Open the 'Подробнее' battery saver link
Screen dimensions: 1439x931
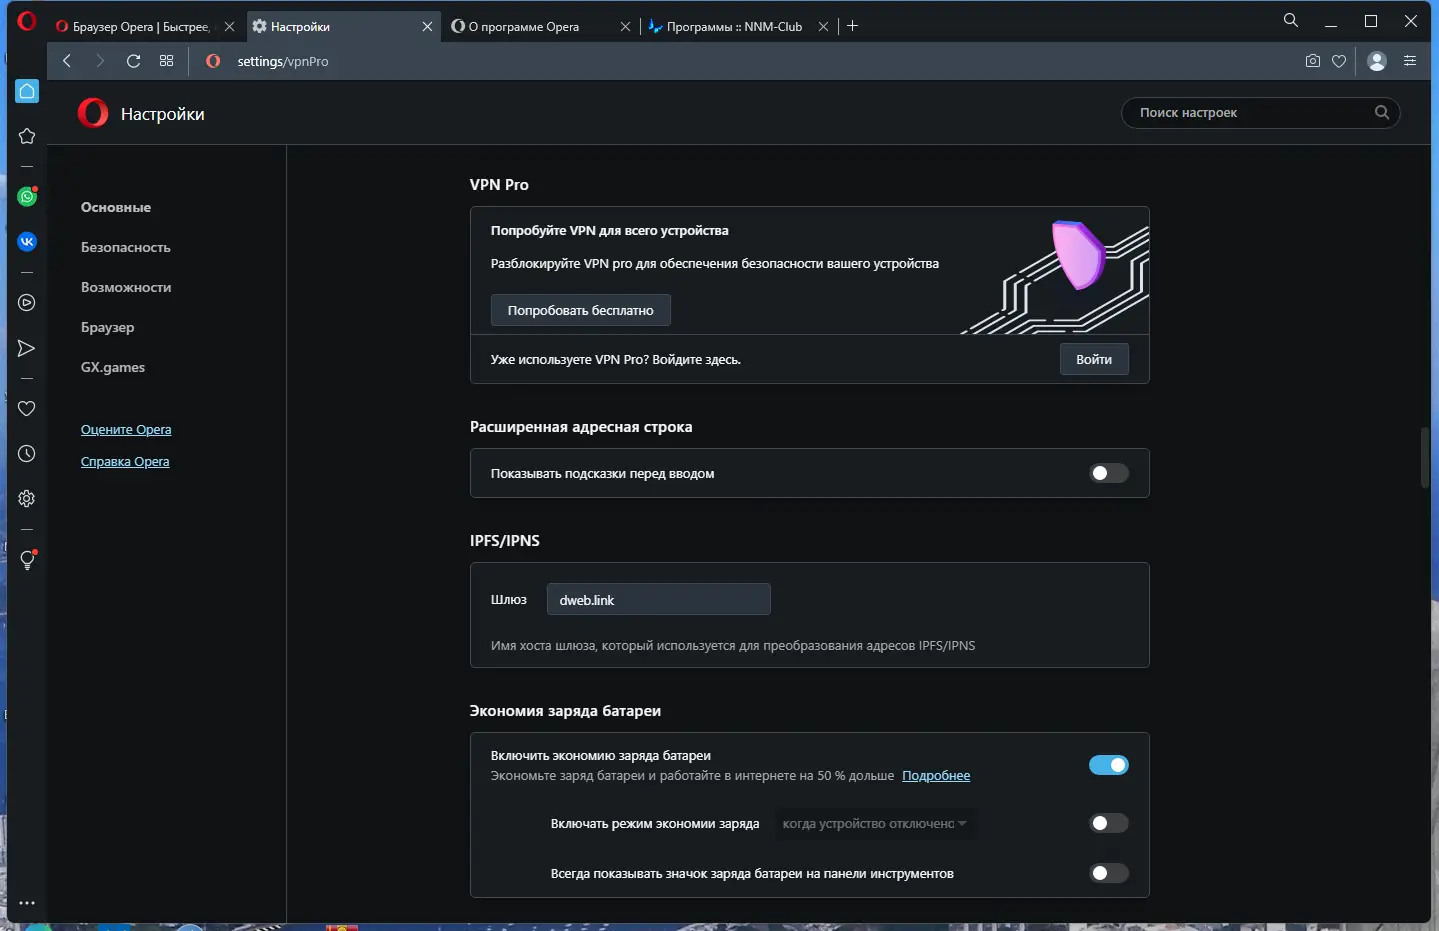pyautogui.click(x=936, y=776)
